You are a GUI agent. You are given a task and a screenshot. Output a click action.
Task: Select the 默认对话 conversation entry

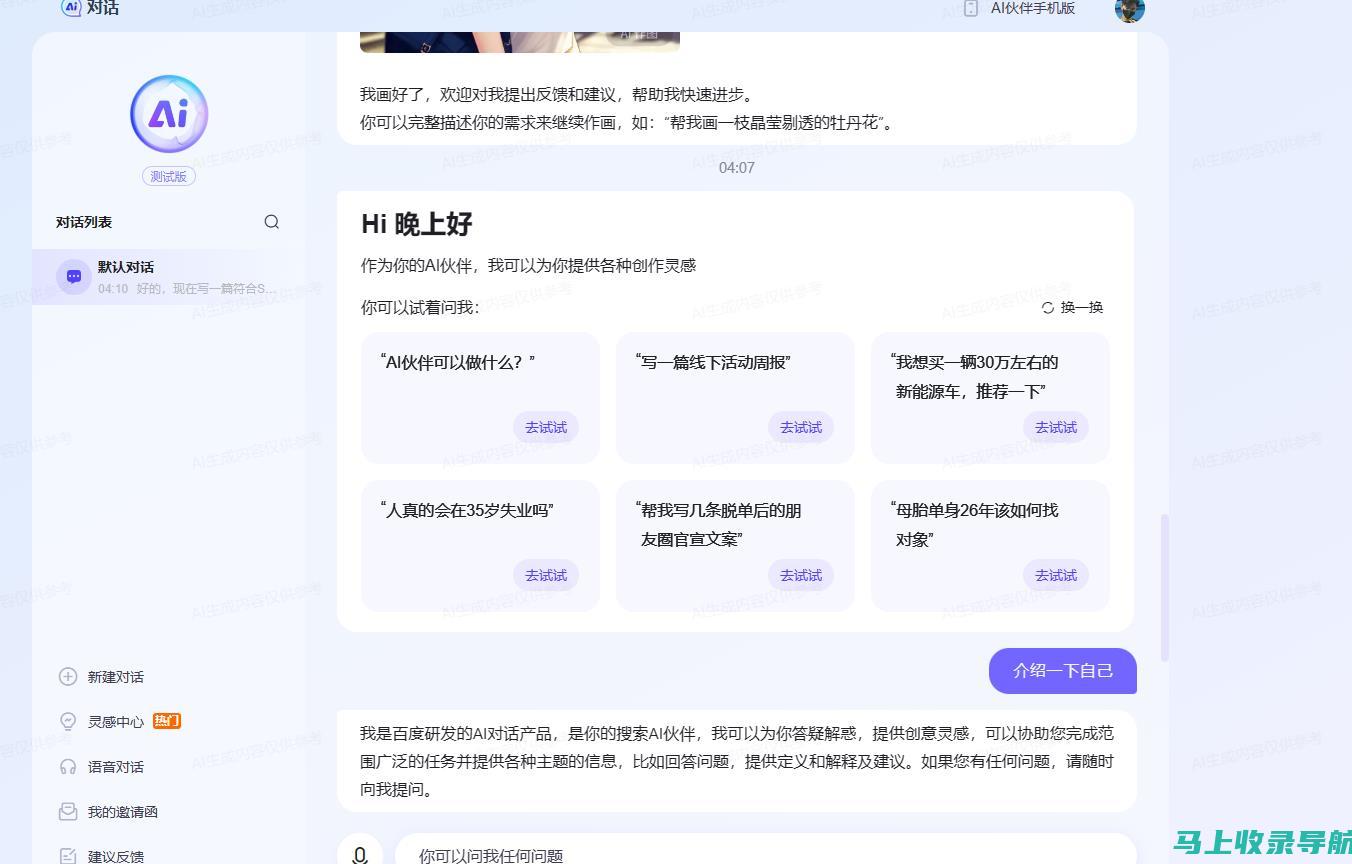(169, 277)
